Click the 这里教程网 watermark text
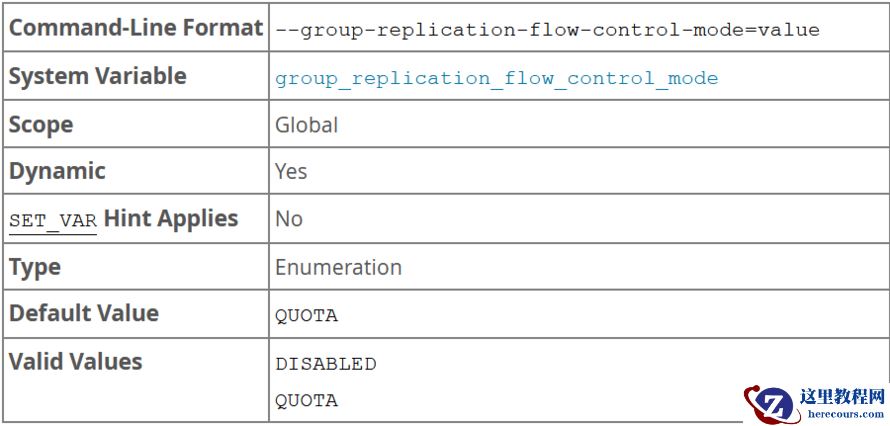 click(x=842, y=396)
